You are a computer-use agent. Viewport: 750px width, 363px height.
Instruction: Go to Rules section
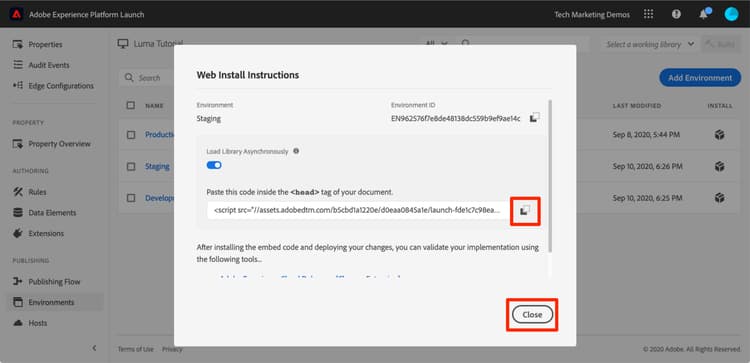[x=37, y=192]
